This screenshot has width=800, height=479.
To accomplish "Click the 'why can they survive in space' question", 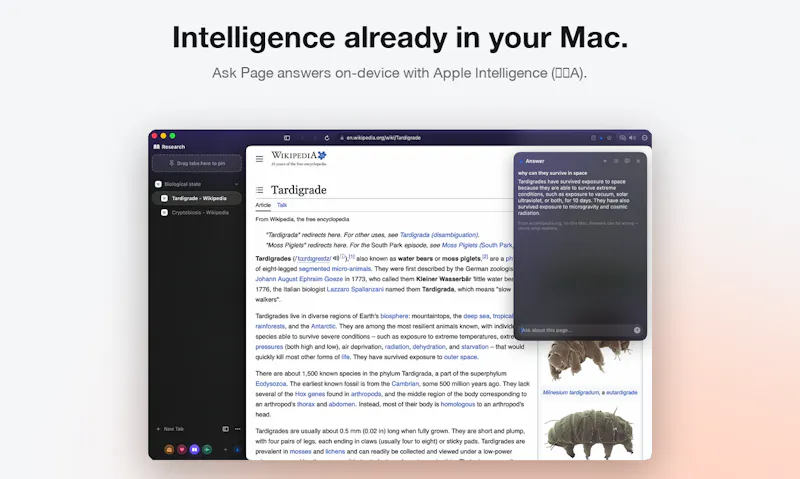I will 552,173.
